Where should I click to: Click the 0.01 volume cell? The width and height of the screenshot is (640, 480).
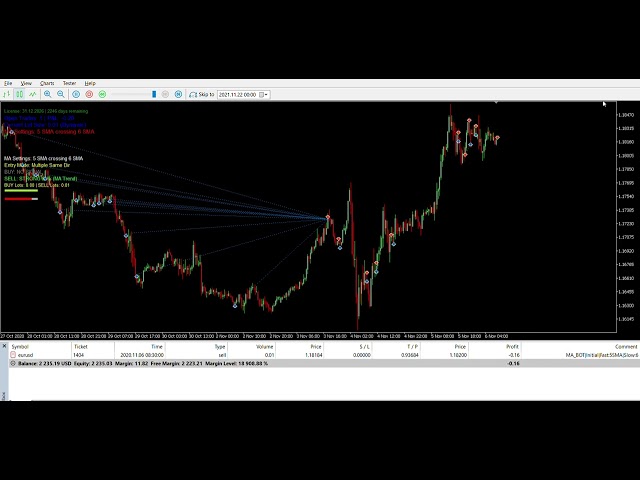click(269, 355)
